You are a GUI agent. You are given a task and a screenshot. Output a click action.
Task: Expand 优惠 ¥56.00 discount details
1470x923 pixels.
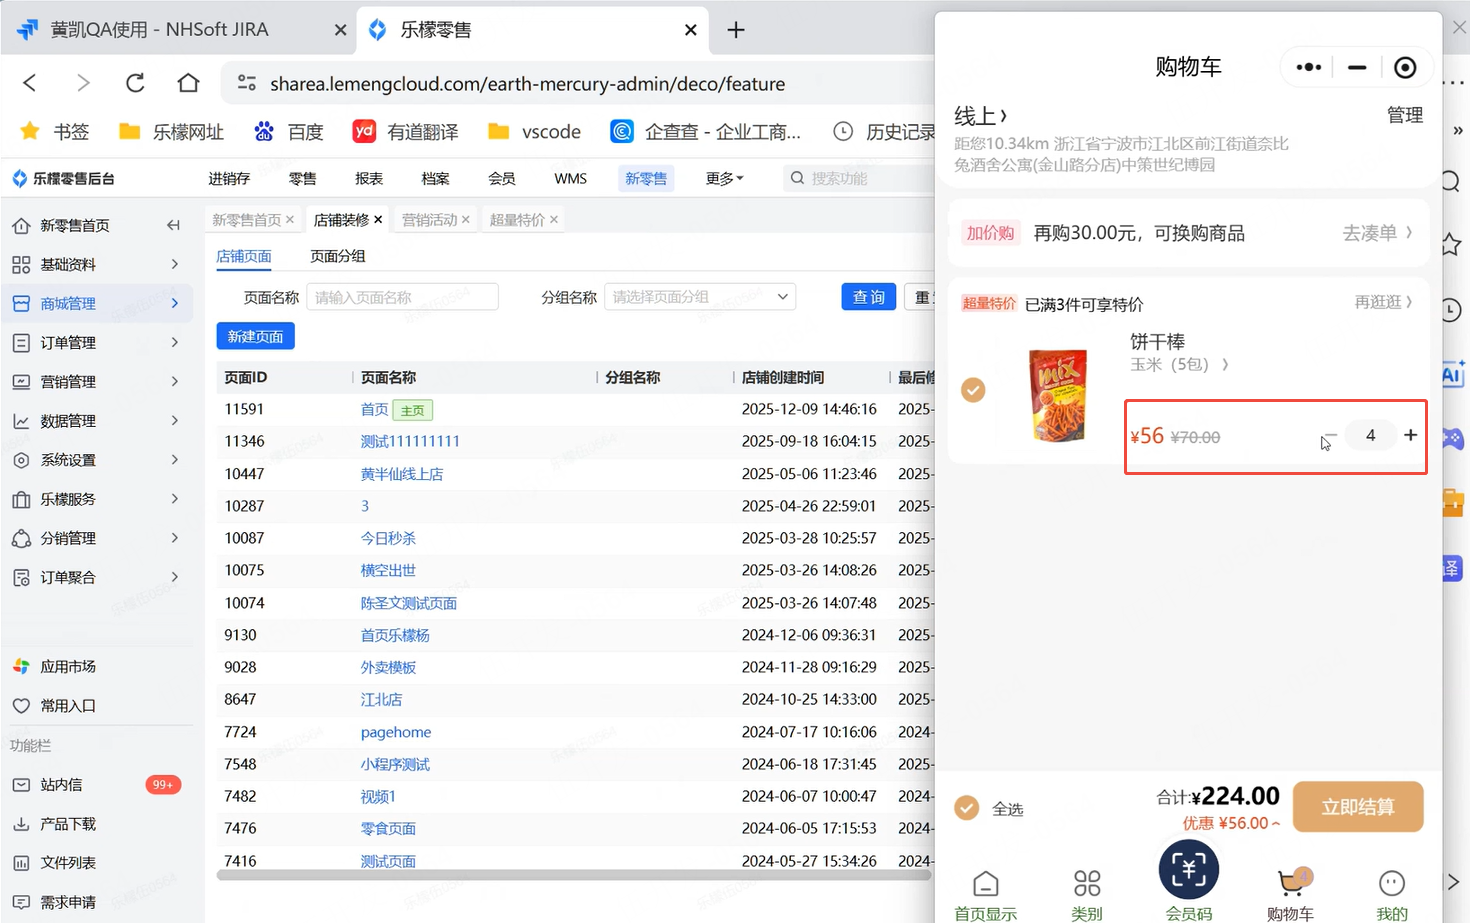tap(1231, 823)
